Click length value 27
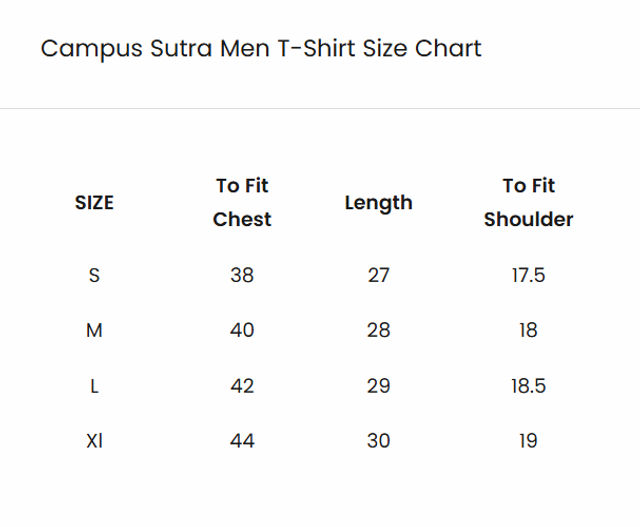This screenshot has height=527, width=640. 378,275
